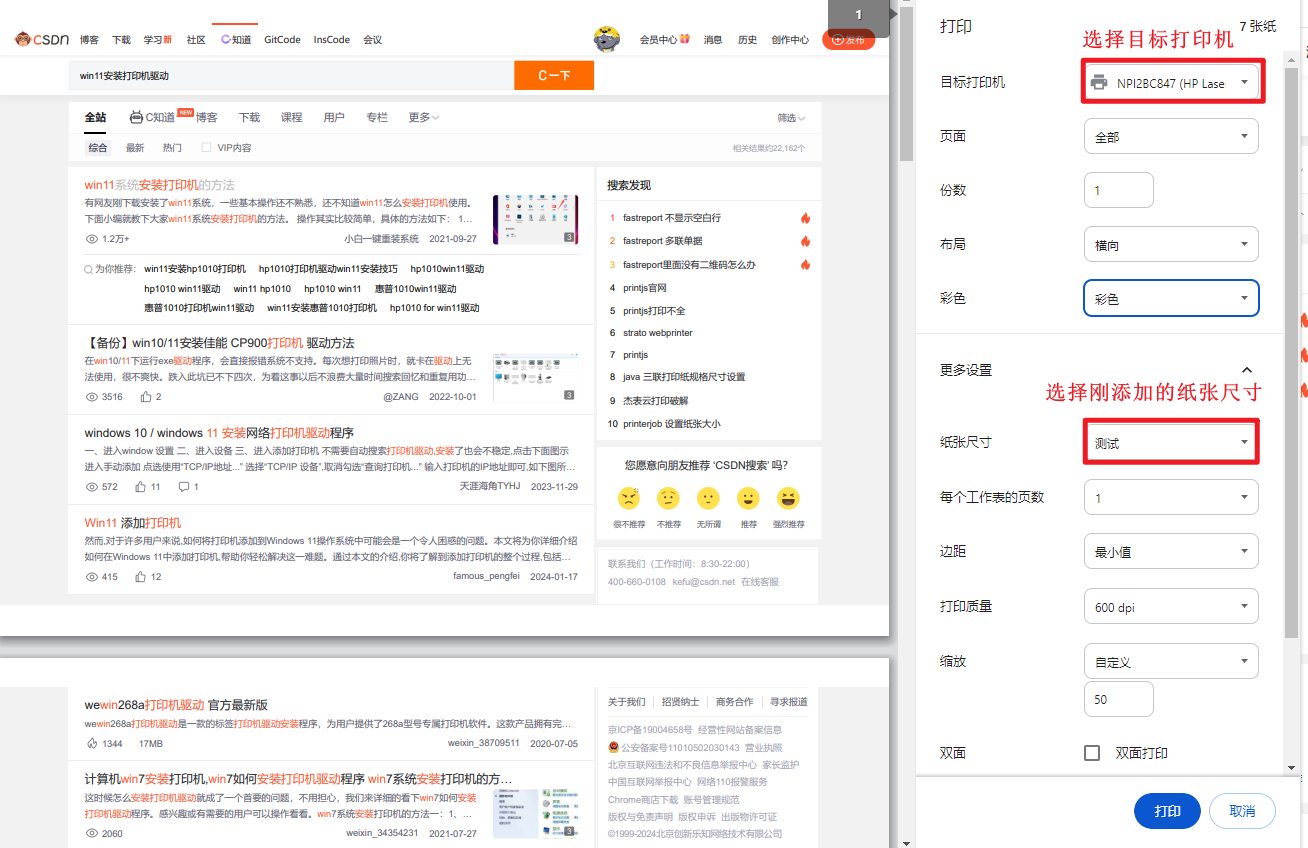
Task: Click the 不推荐 emoji face
Action: coord(668,498)
